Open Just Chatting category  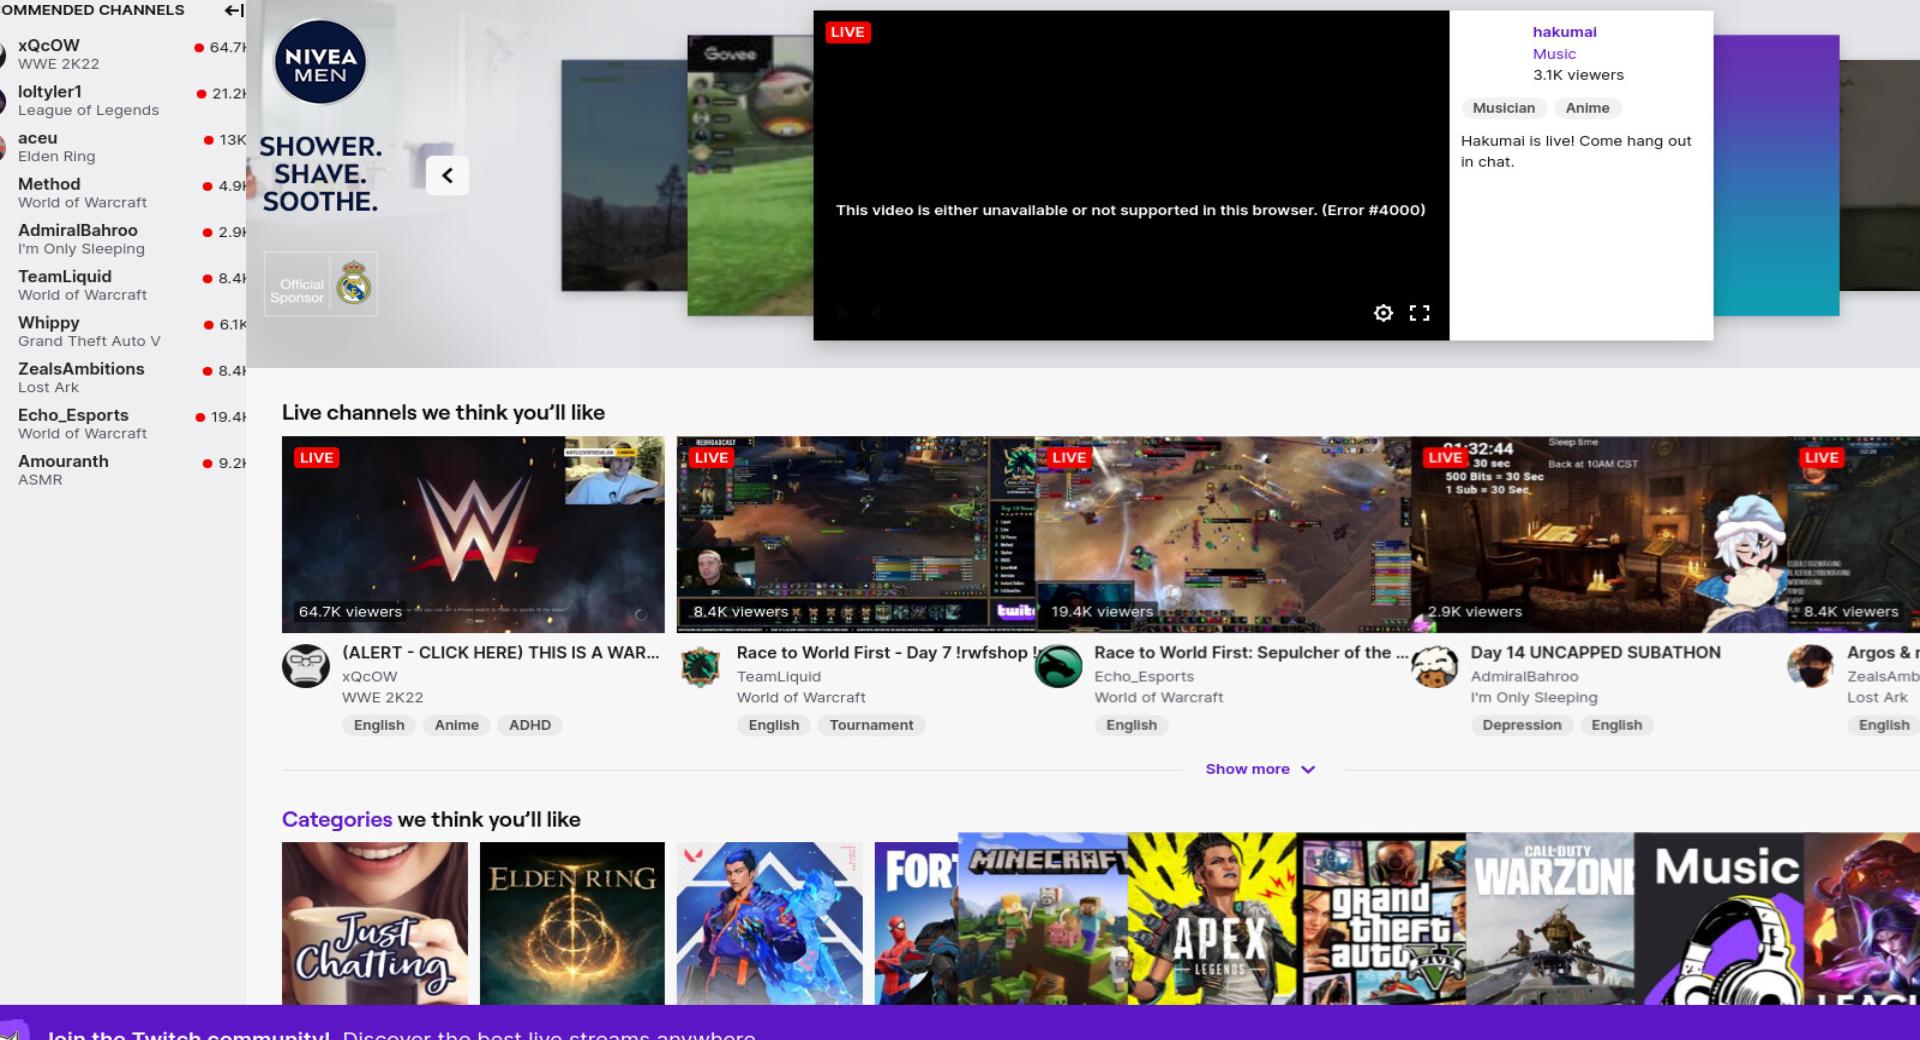point(375,923)
